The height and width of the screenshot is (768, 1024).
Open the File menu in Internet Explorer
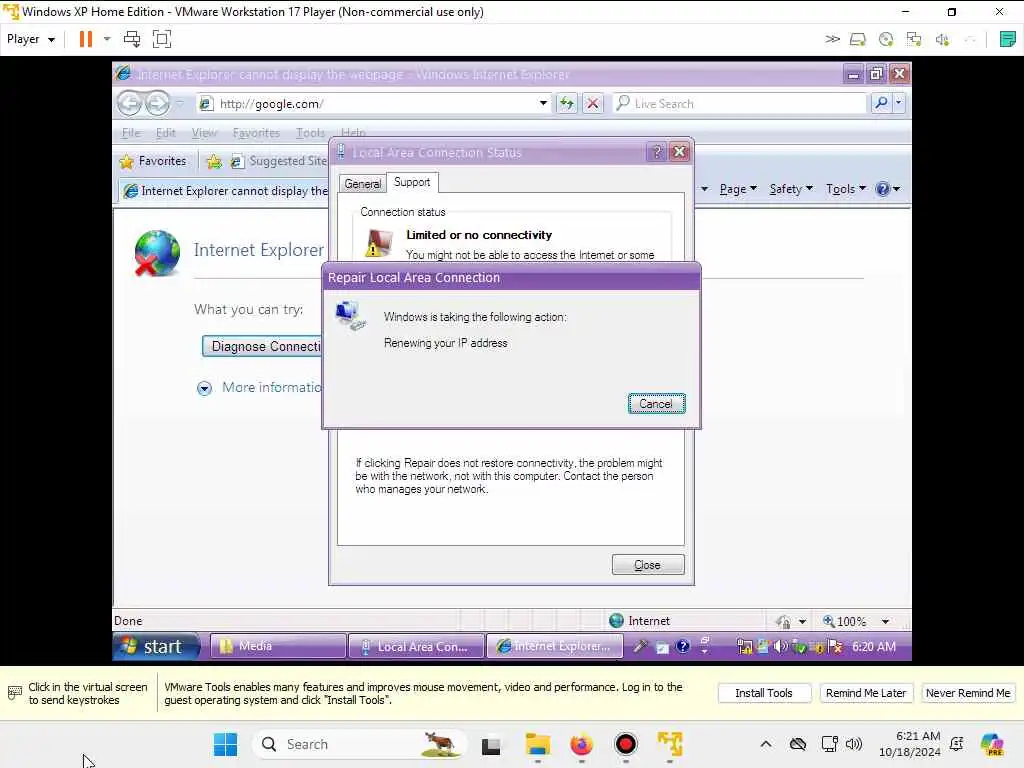[x=131, y=133]
